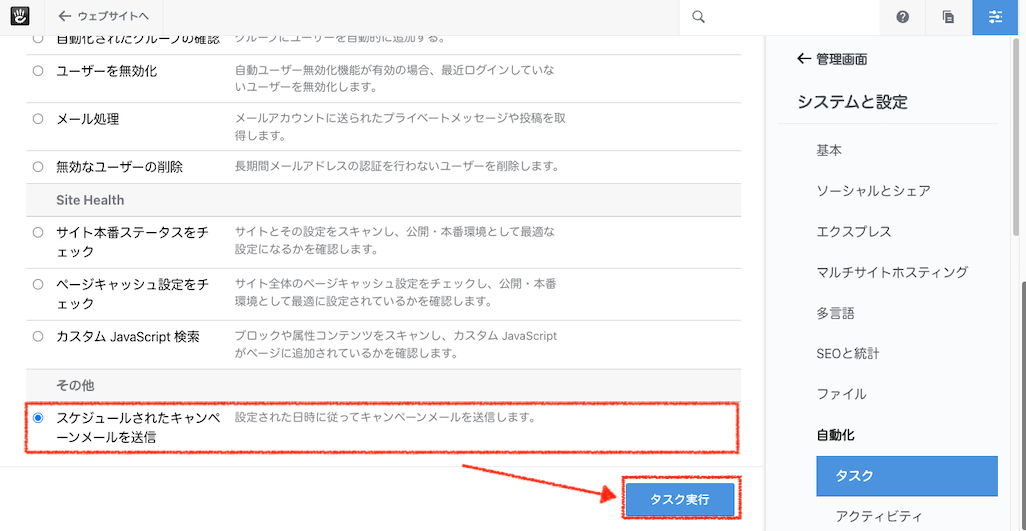This screenshot has height=531, width=1026.
Task: Open the SEOと統計 menu item
Action: point(848,354)
